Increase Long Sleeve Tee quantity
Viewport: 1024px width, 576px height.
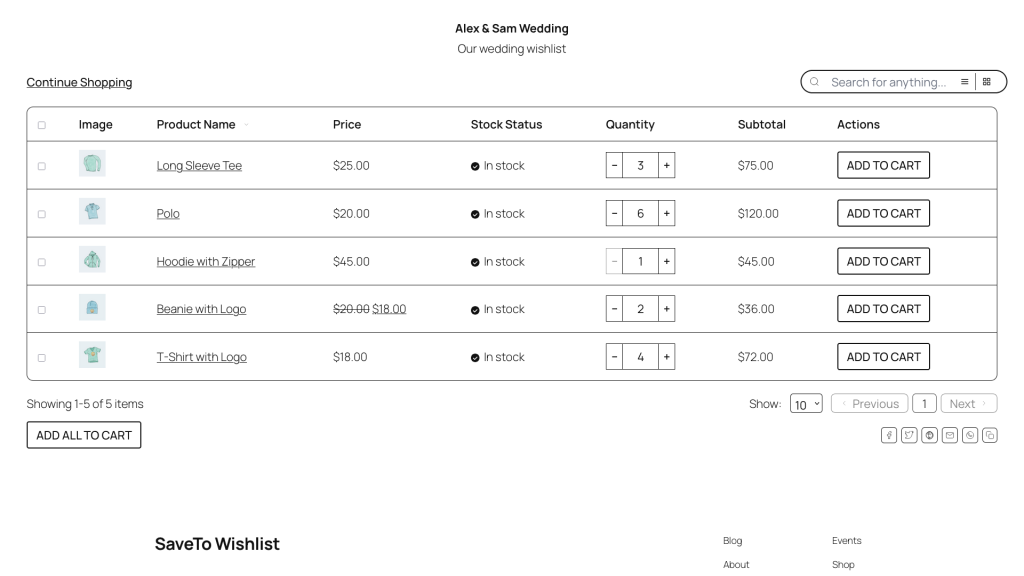[x=666, y=166]
